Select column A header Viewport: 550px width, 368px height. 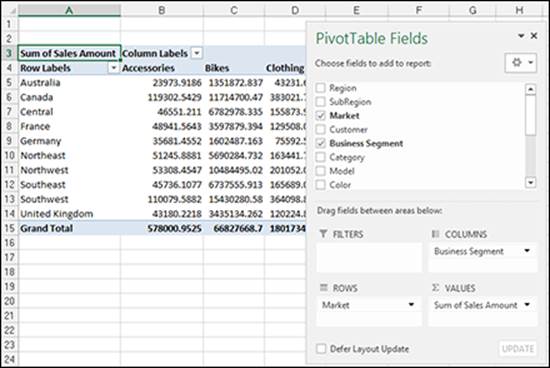coord(69,11)
